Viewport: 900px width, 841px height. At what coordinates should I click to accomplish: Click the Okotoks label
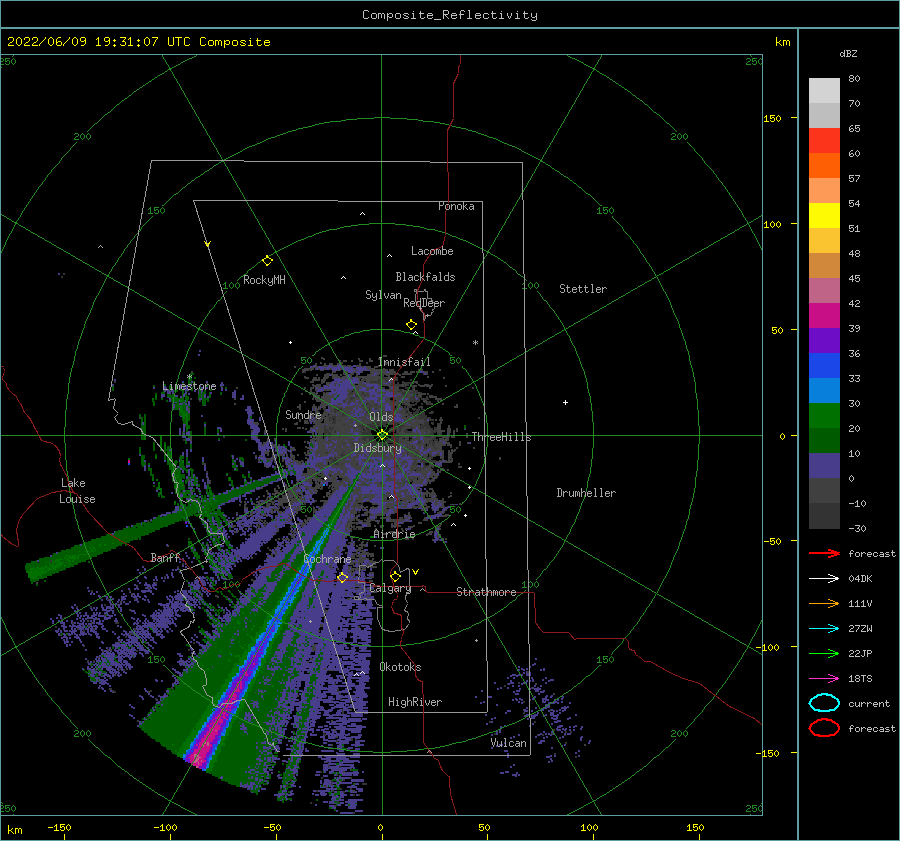click(x=400, y=667)
